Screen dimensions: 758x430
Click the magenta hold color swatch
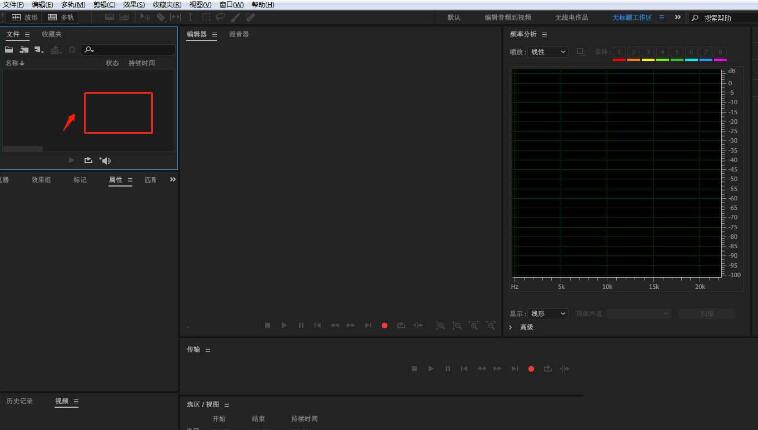720,60
